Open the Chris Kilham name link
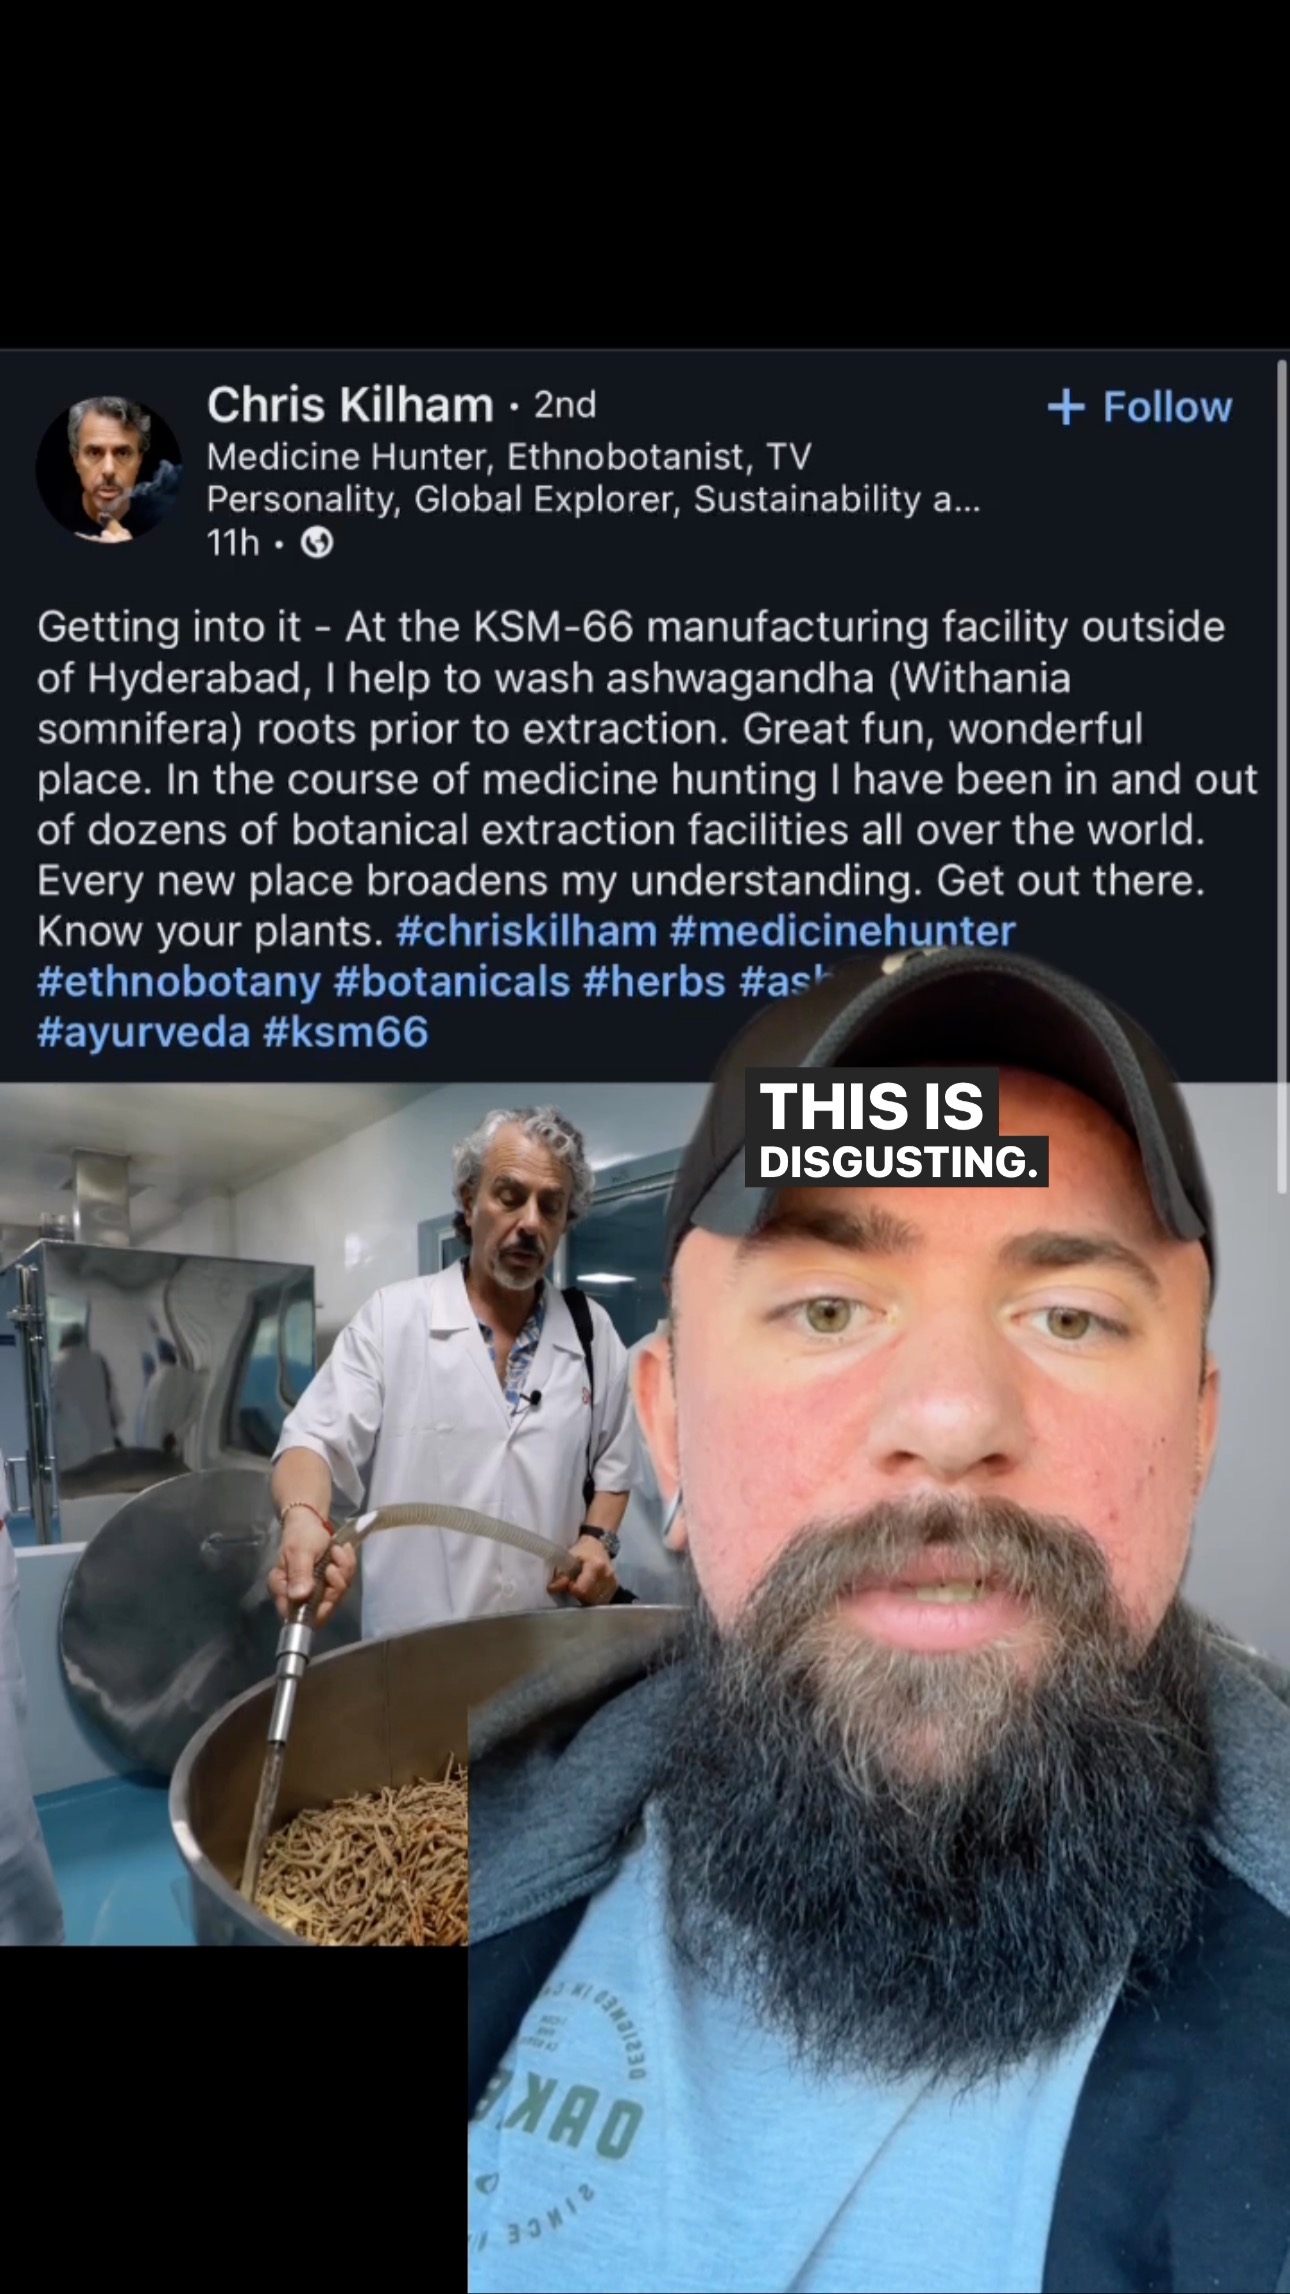Image resolution: width=1290 pixels, height=2294 pixels. tap(350, 405)
